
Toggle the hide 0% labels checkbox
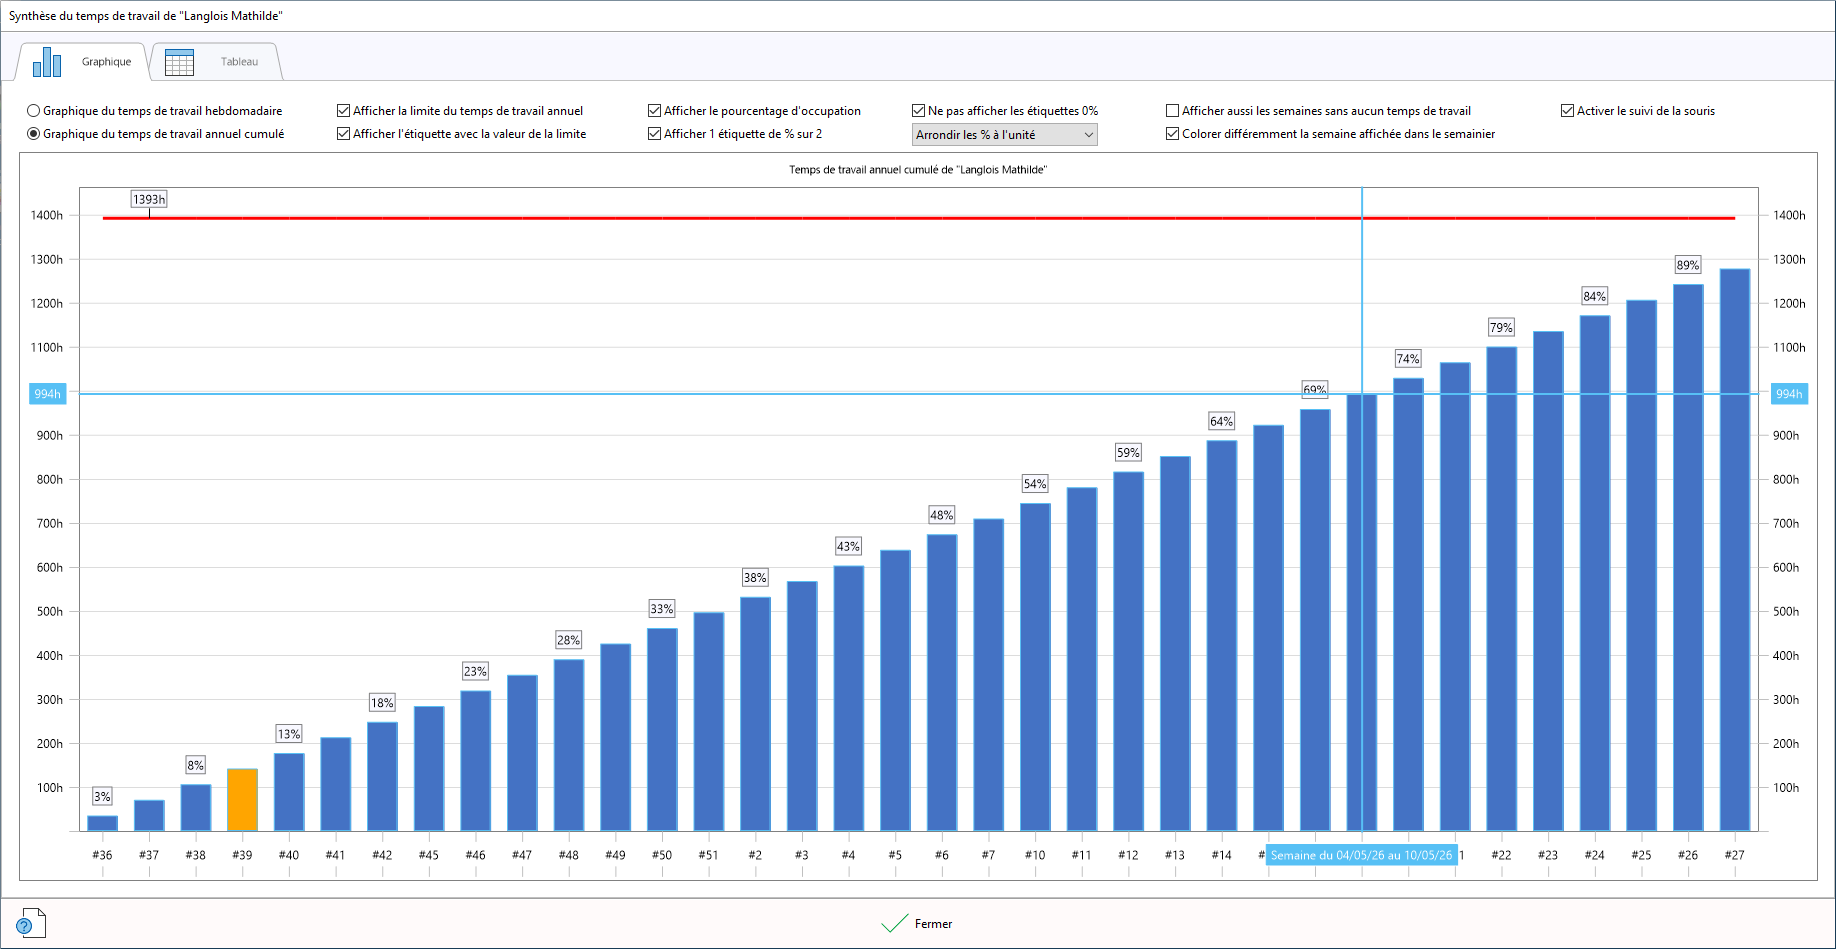[x=919, y=111]
